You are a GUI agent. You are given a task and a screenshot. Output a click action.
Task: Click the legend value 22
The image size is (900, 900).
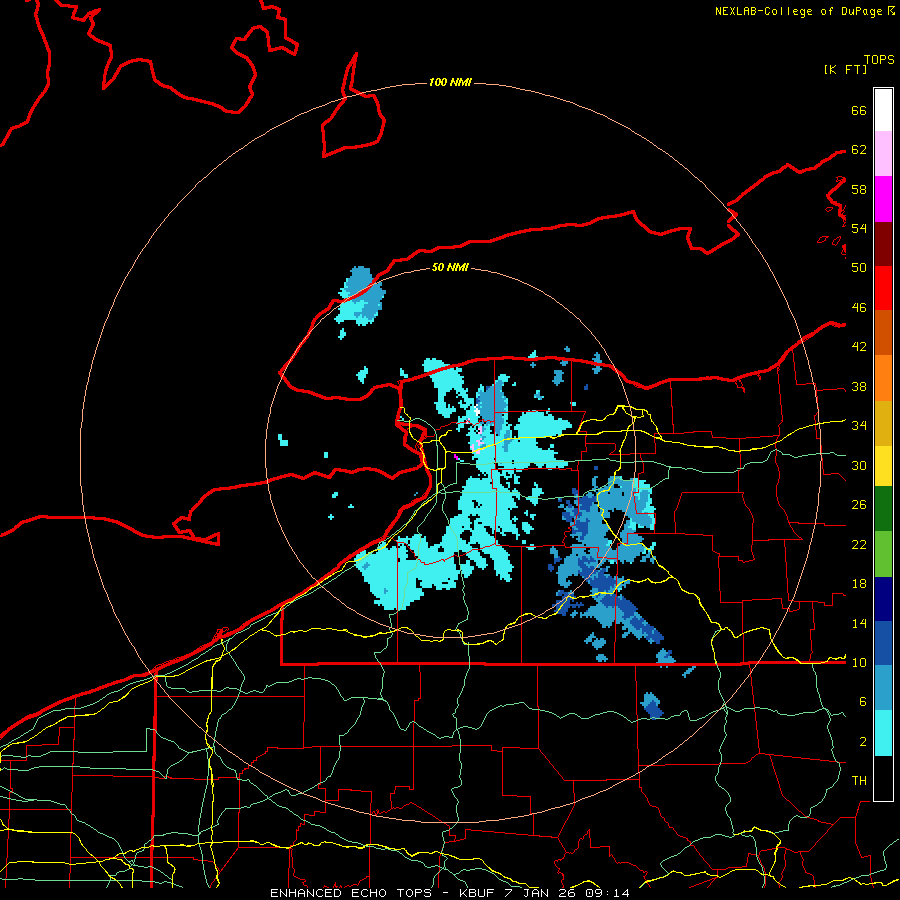859,544
